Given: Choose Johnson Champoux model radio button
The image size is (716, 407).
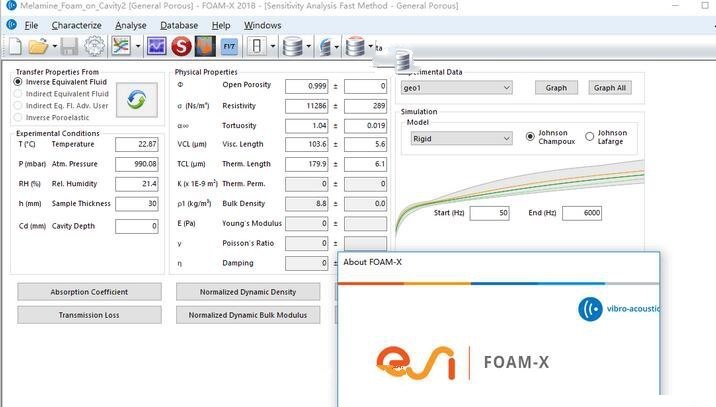Looking at the screenshot, I should pos(530,137).
